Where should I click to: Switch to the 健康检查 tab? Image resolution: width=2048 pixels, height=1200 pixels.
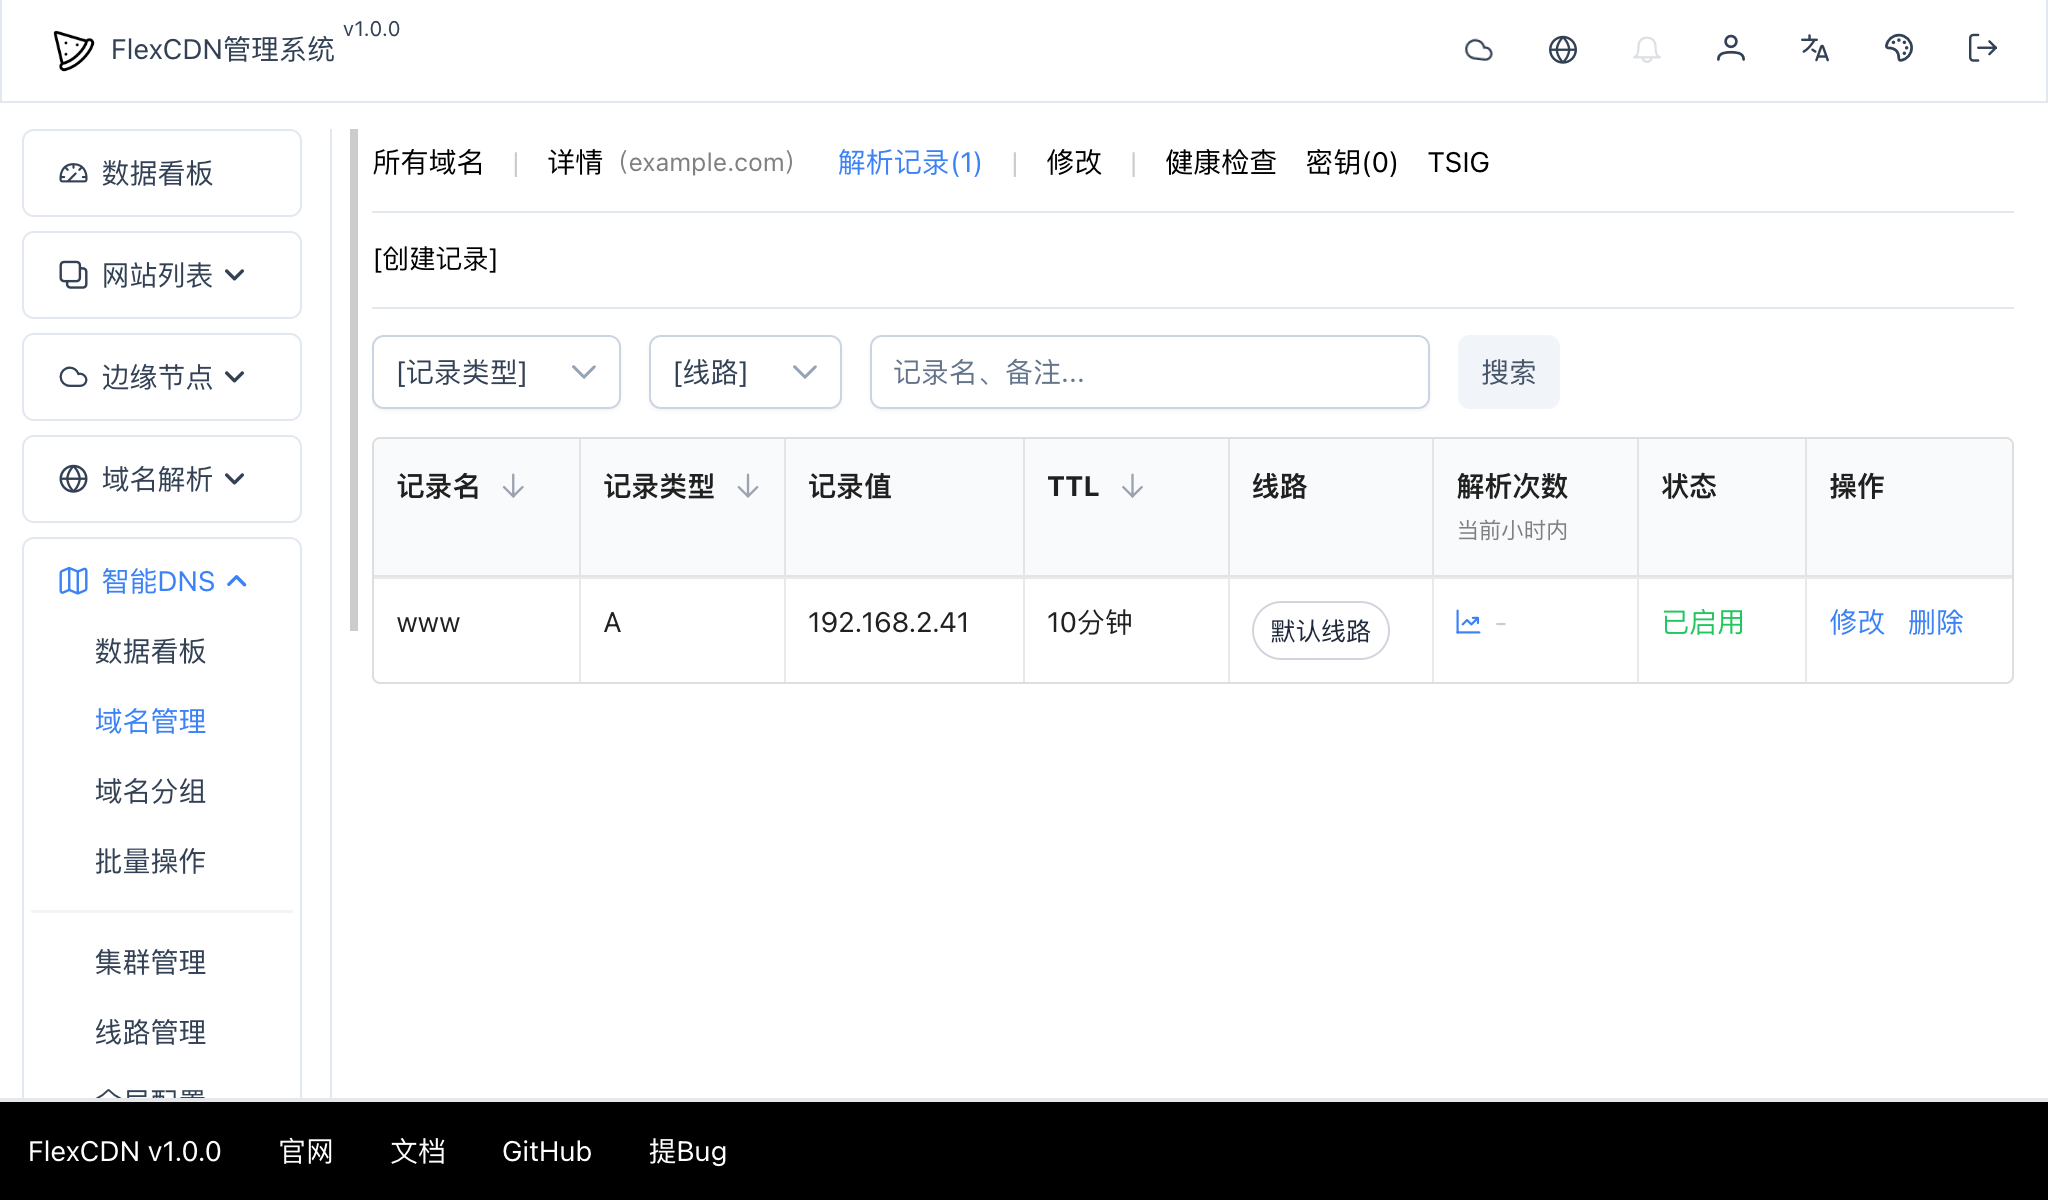point(1219,162)
